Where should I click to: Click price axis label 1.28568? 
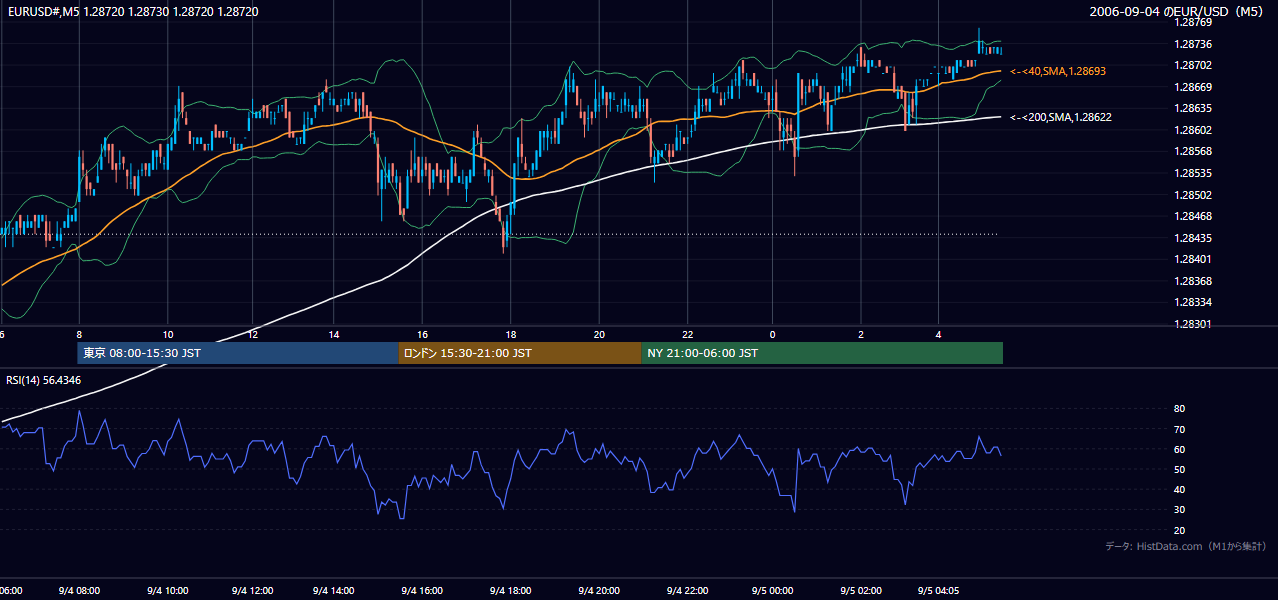1193,152
